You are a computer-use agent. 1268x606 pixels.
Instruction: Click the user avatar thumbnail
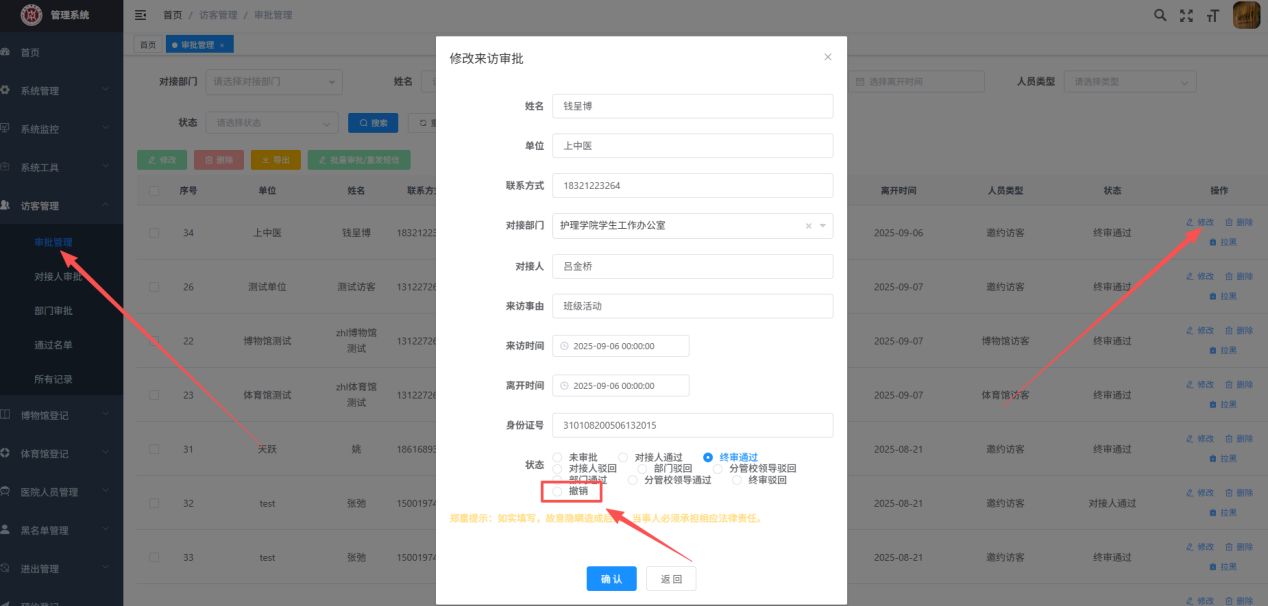[1246, 15]
